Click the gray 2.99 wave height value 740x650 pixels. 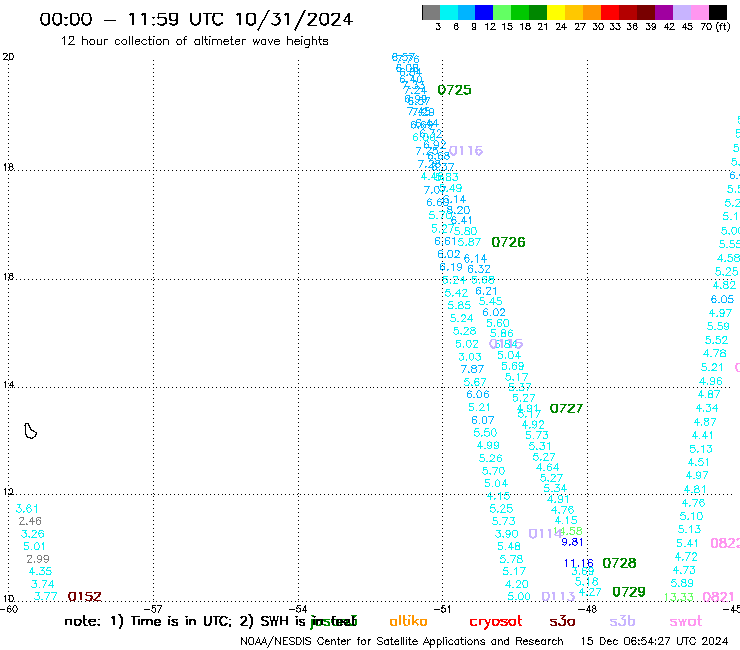click(38, 559)
